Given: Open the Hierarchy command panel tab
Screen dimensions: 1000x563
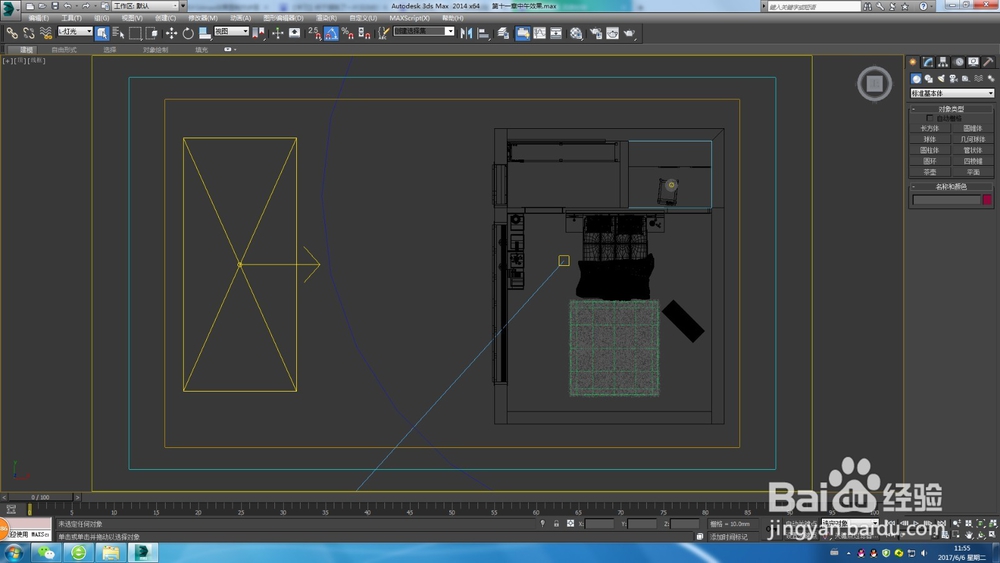Looking at the screenshot, I should (943, 62).
